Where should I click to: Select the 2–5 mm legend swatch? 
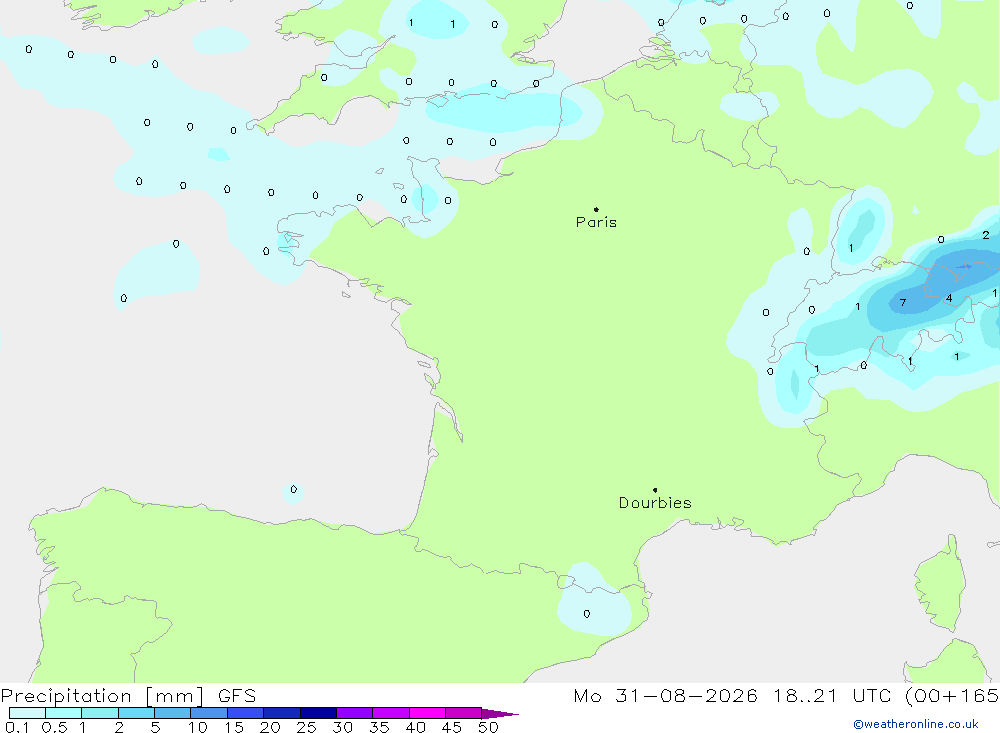coord(136,713)
